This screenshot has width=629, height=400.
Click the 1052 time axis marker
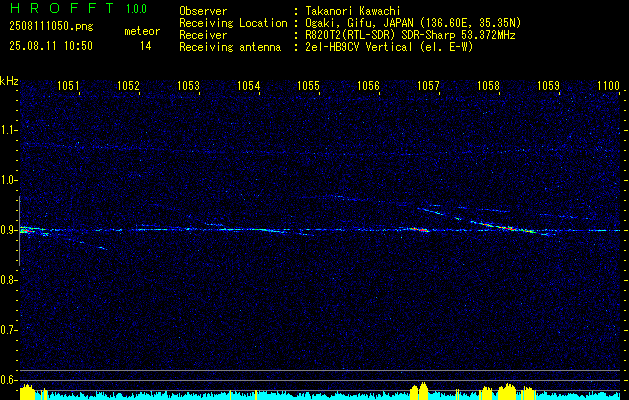tap(128, 85)
